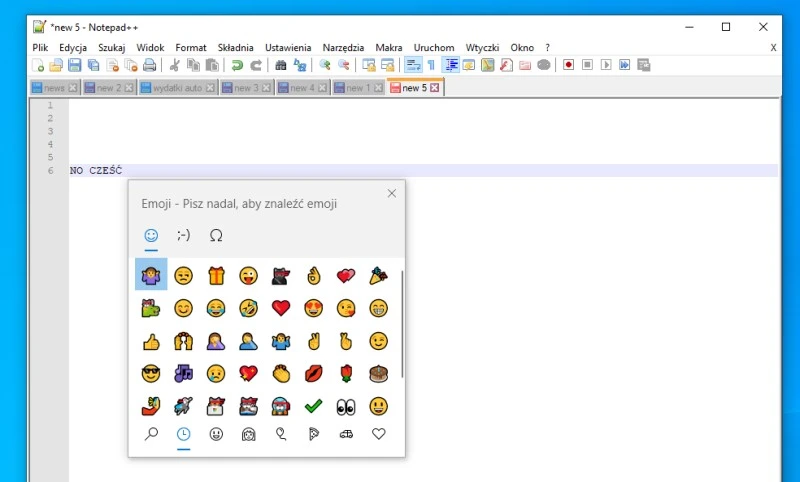
Task: Open the Omega symbols section
Action: [215, 235]
